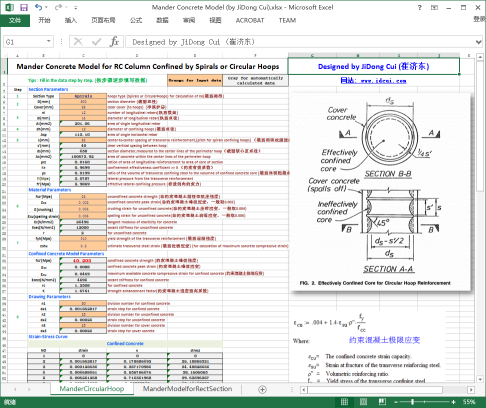Click the Confined Concrete Model Parameters heading
This screenshot has height=408, width=486.
tap(66, 254)
